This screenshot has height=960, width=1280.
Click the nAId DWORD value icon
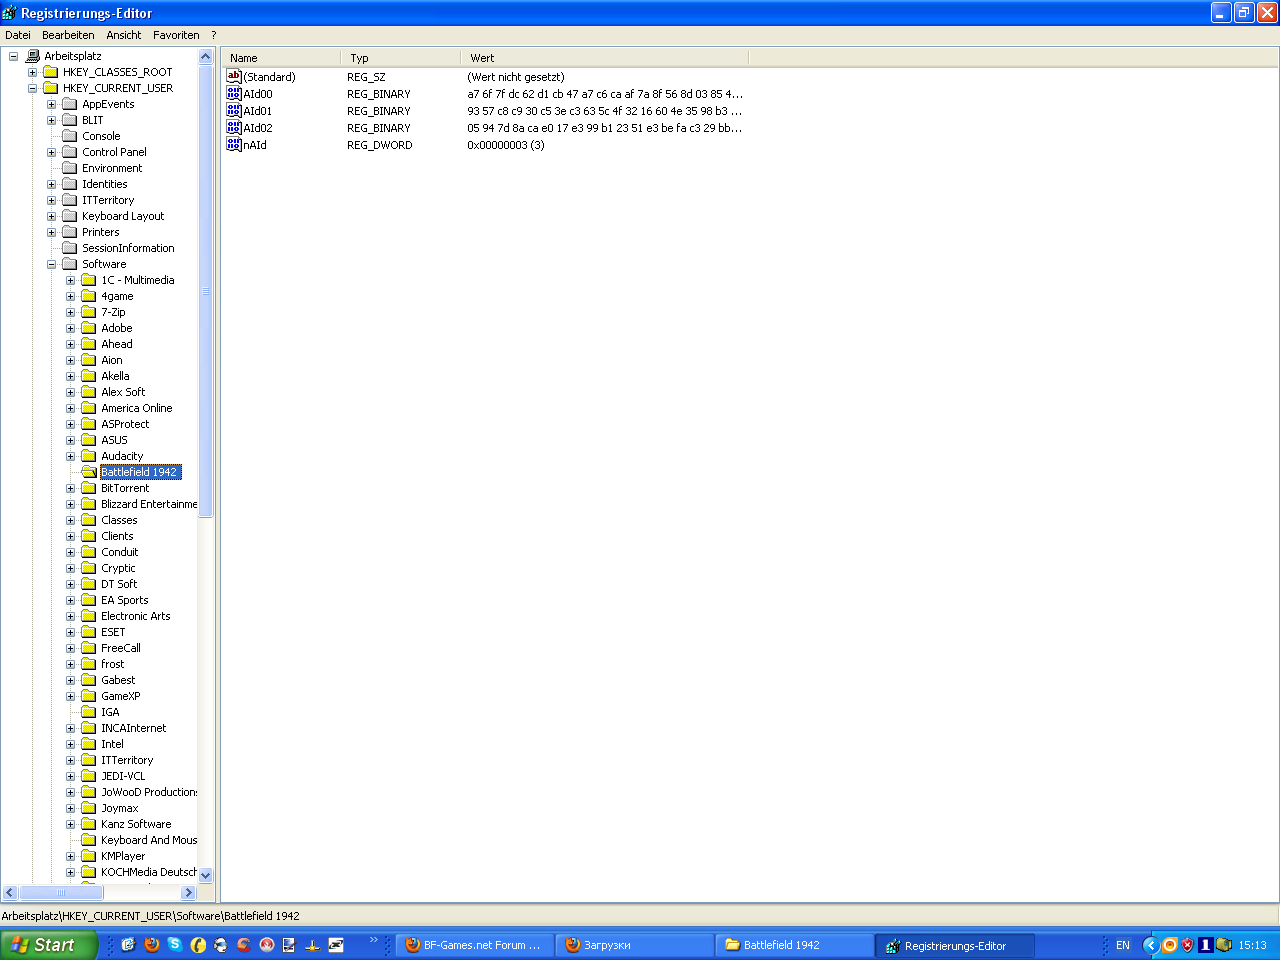[x=234, y=145]
